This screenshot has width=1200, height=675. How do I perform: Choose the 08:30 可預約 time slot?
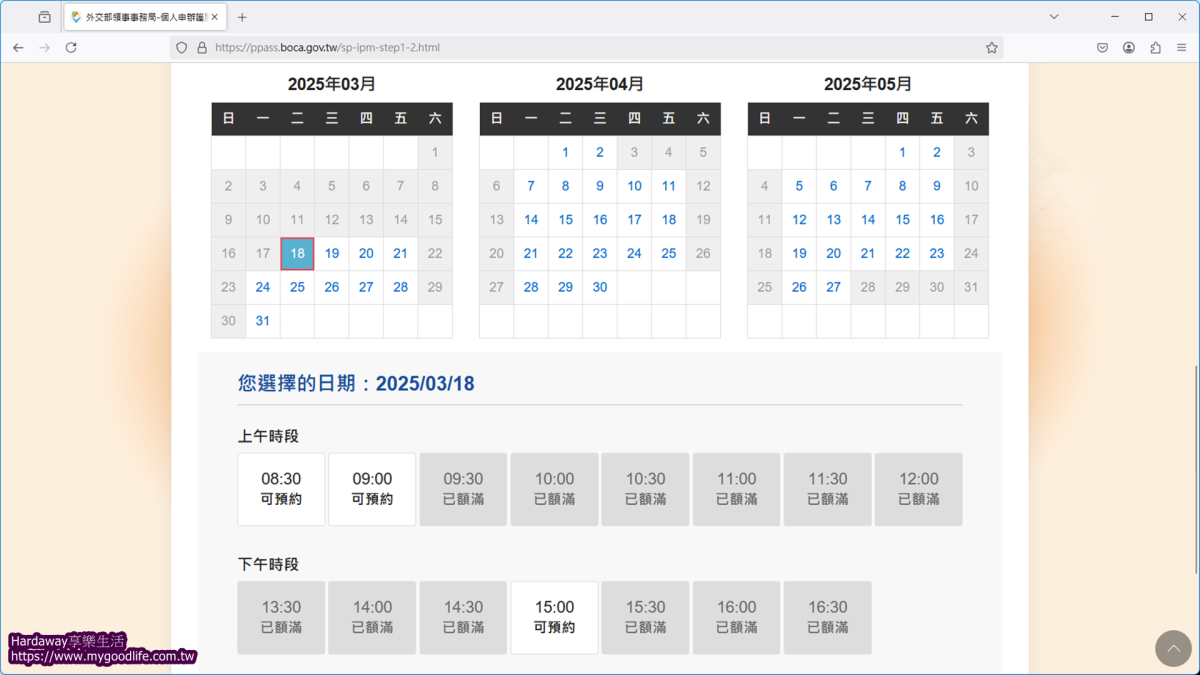pos(281,489)
